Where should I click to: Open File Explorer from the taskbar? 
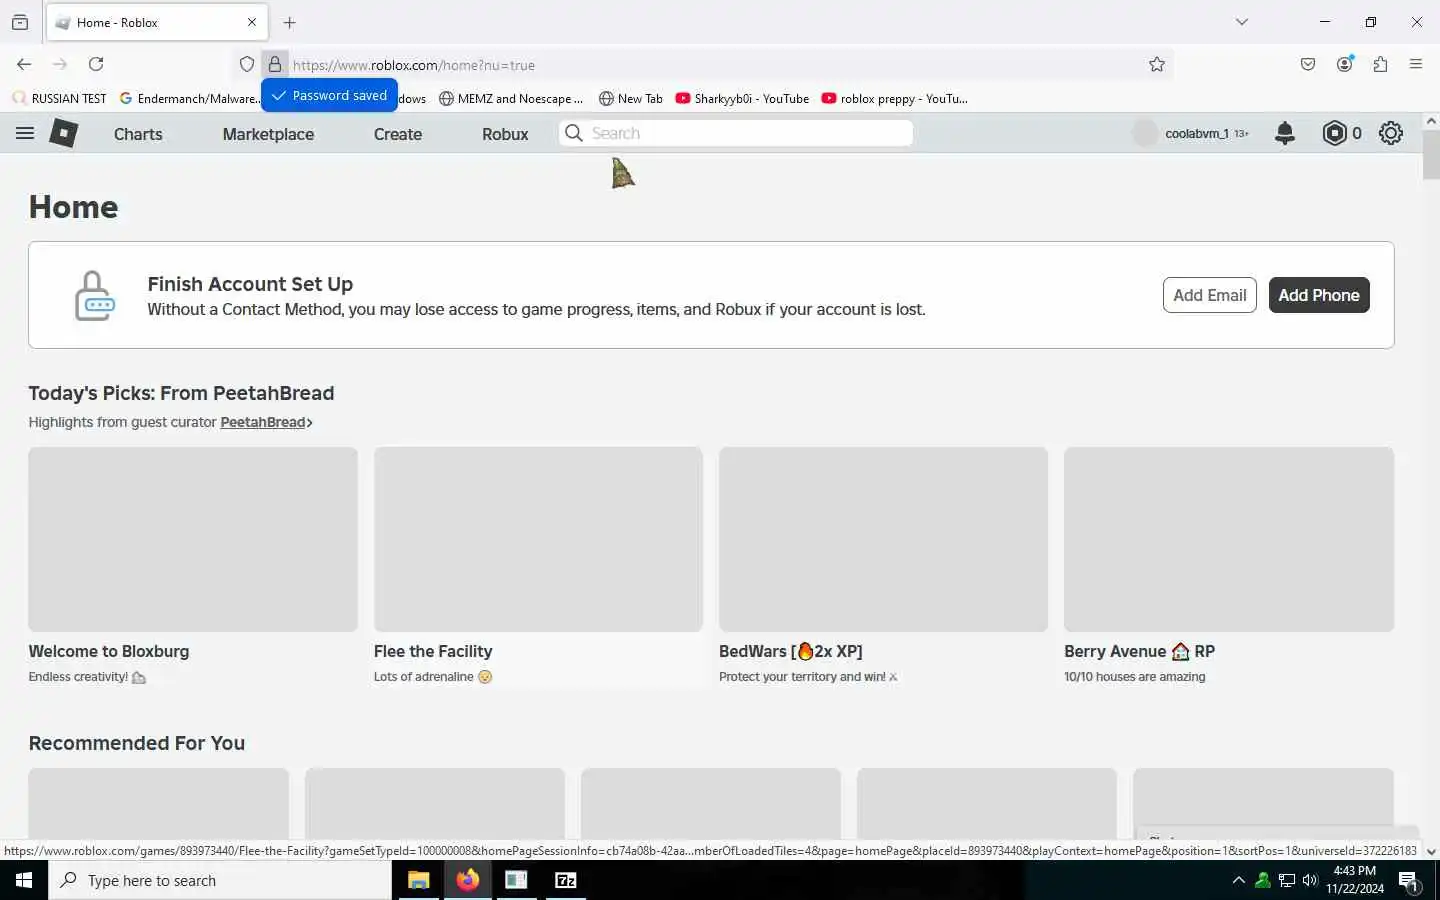point(418,880)
